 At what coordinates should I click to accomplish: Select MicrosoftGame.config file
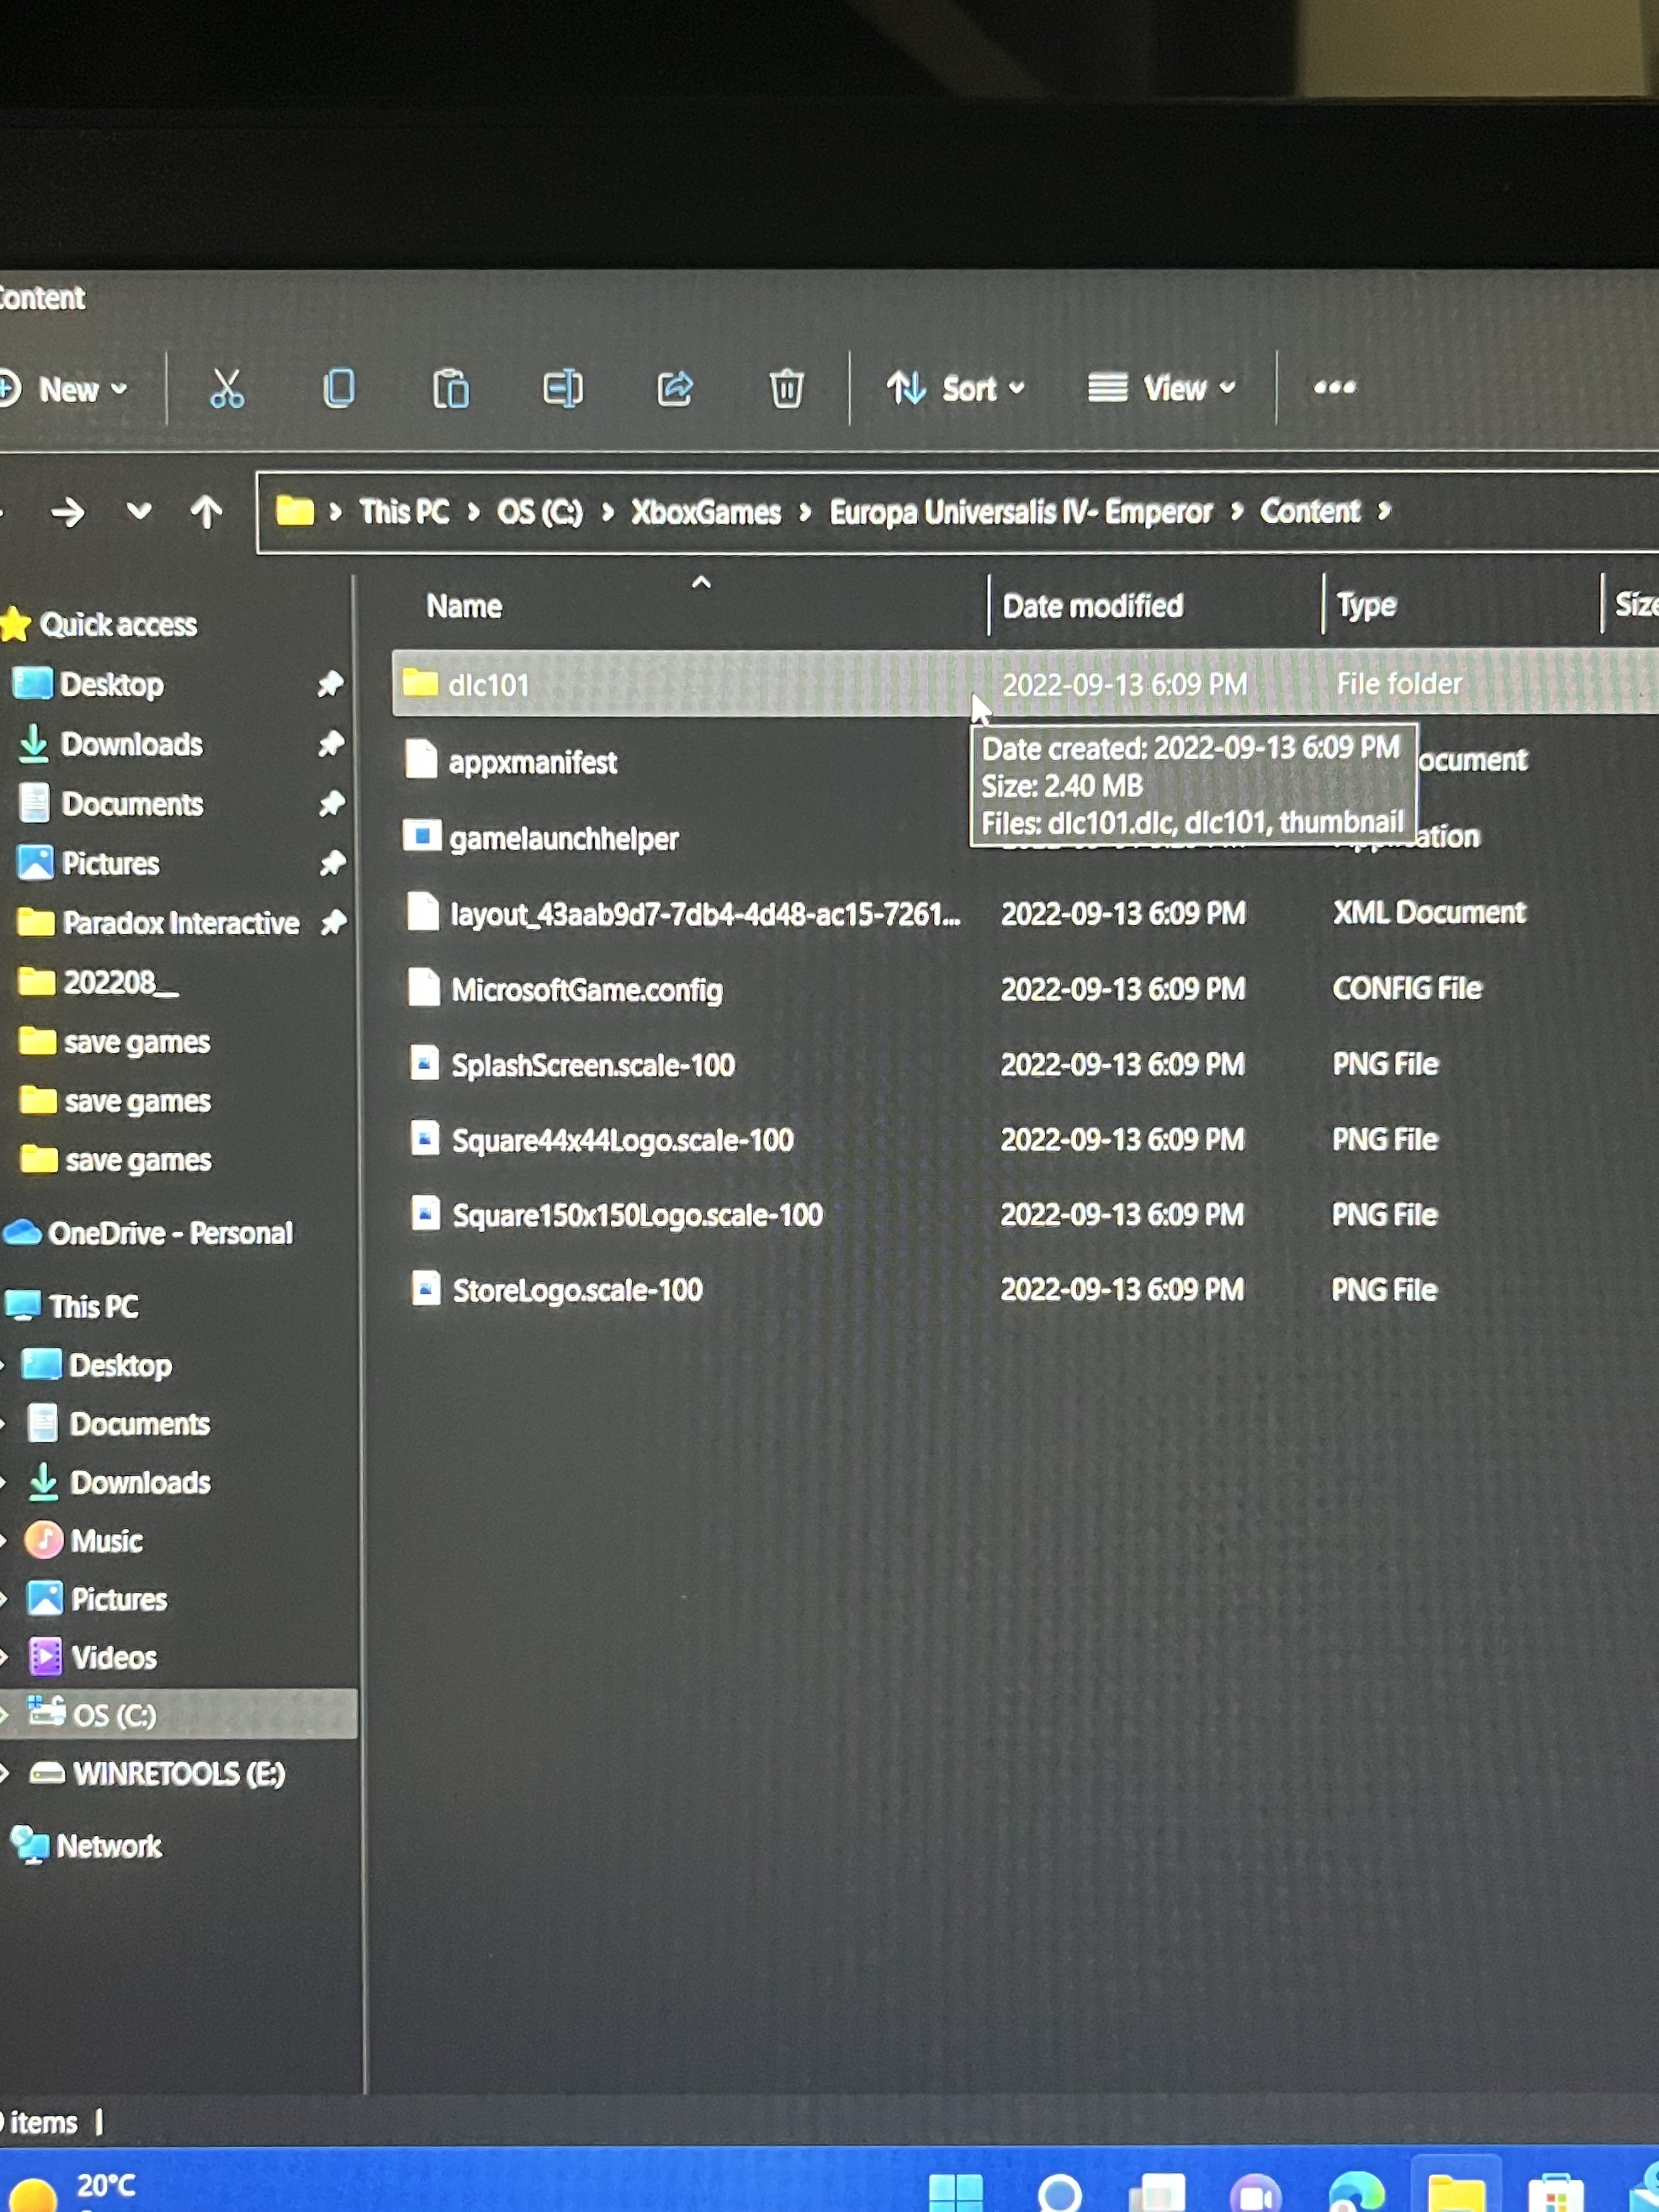[x=586, y=990]
